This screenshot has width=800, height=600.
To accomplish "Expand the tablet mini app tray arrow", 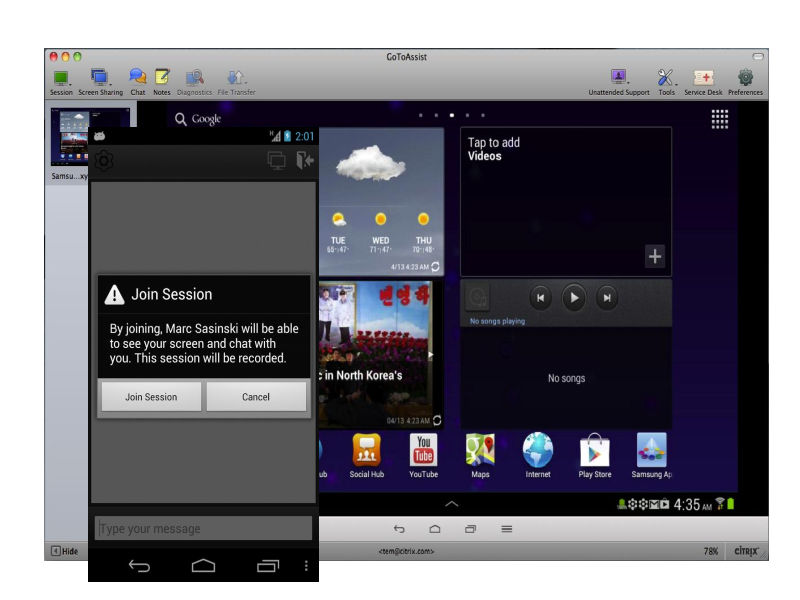I will 452,504.
